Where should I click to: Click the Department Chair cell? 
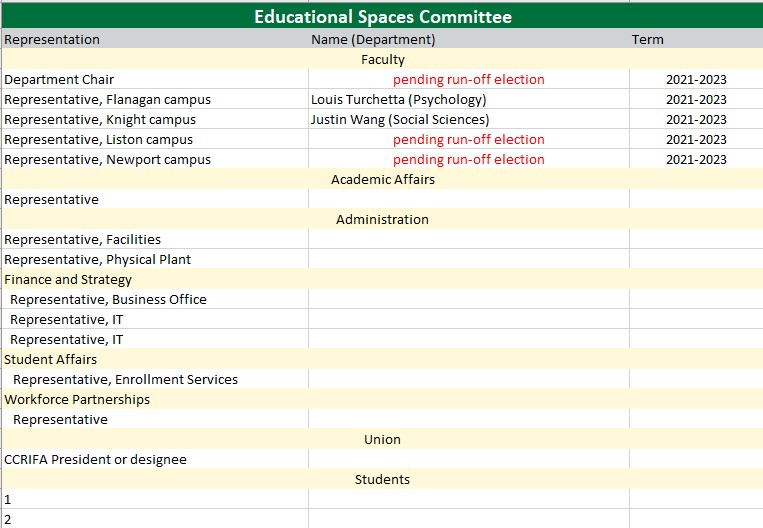click(x=59, y=80)
